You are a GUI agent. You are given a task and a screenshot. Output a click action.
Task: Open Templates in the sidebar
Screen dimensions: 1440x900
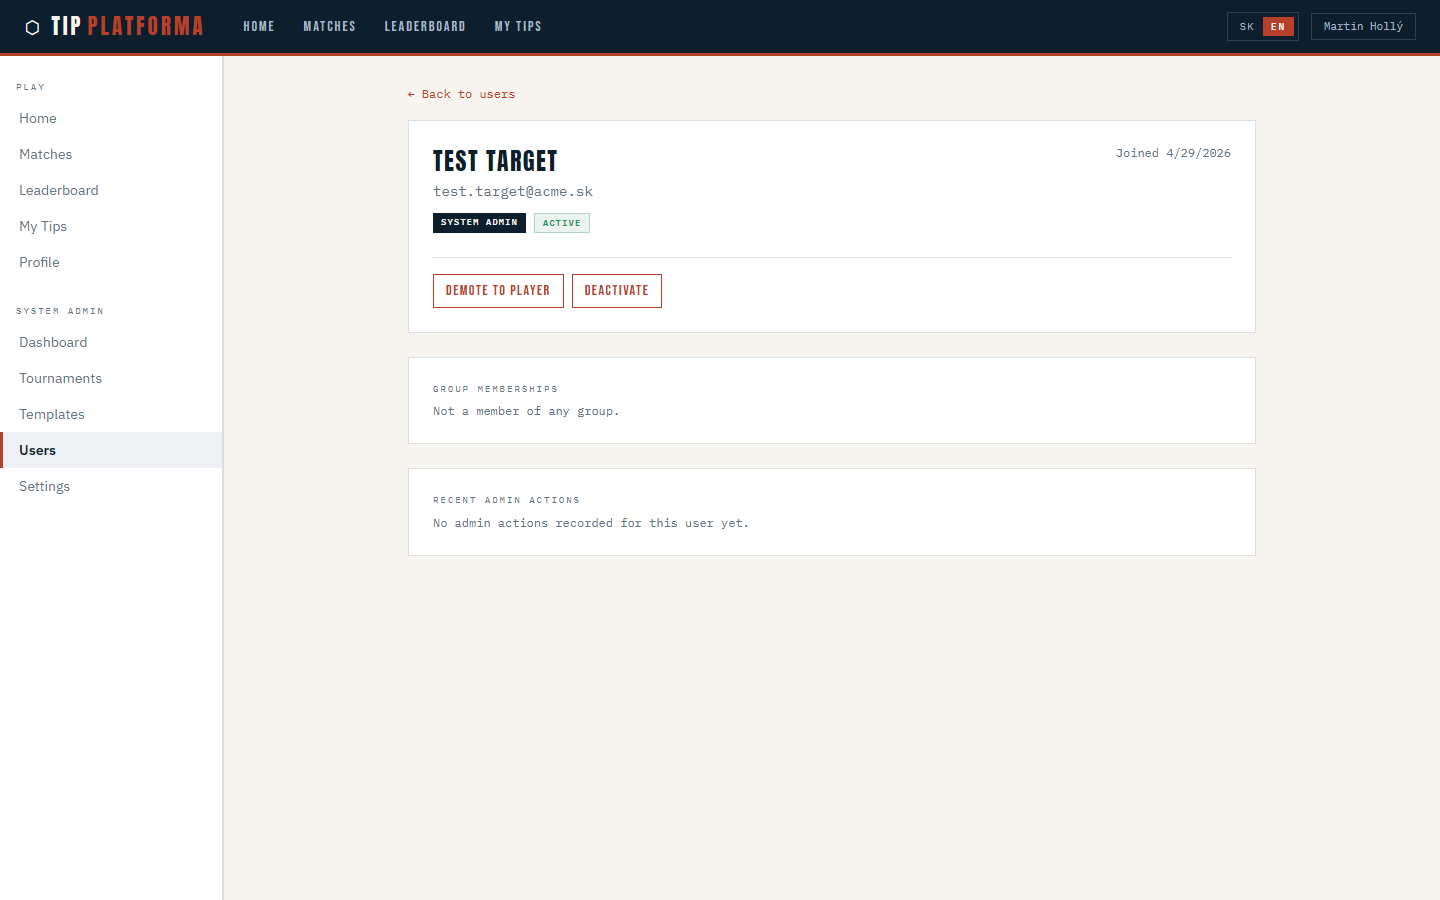click(52, 414)
